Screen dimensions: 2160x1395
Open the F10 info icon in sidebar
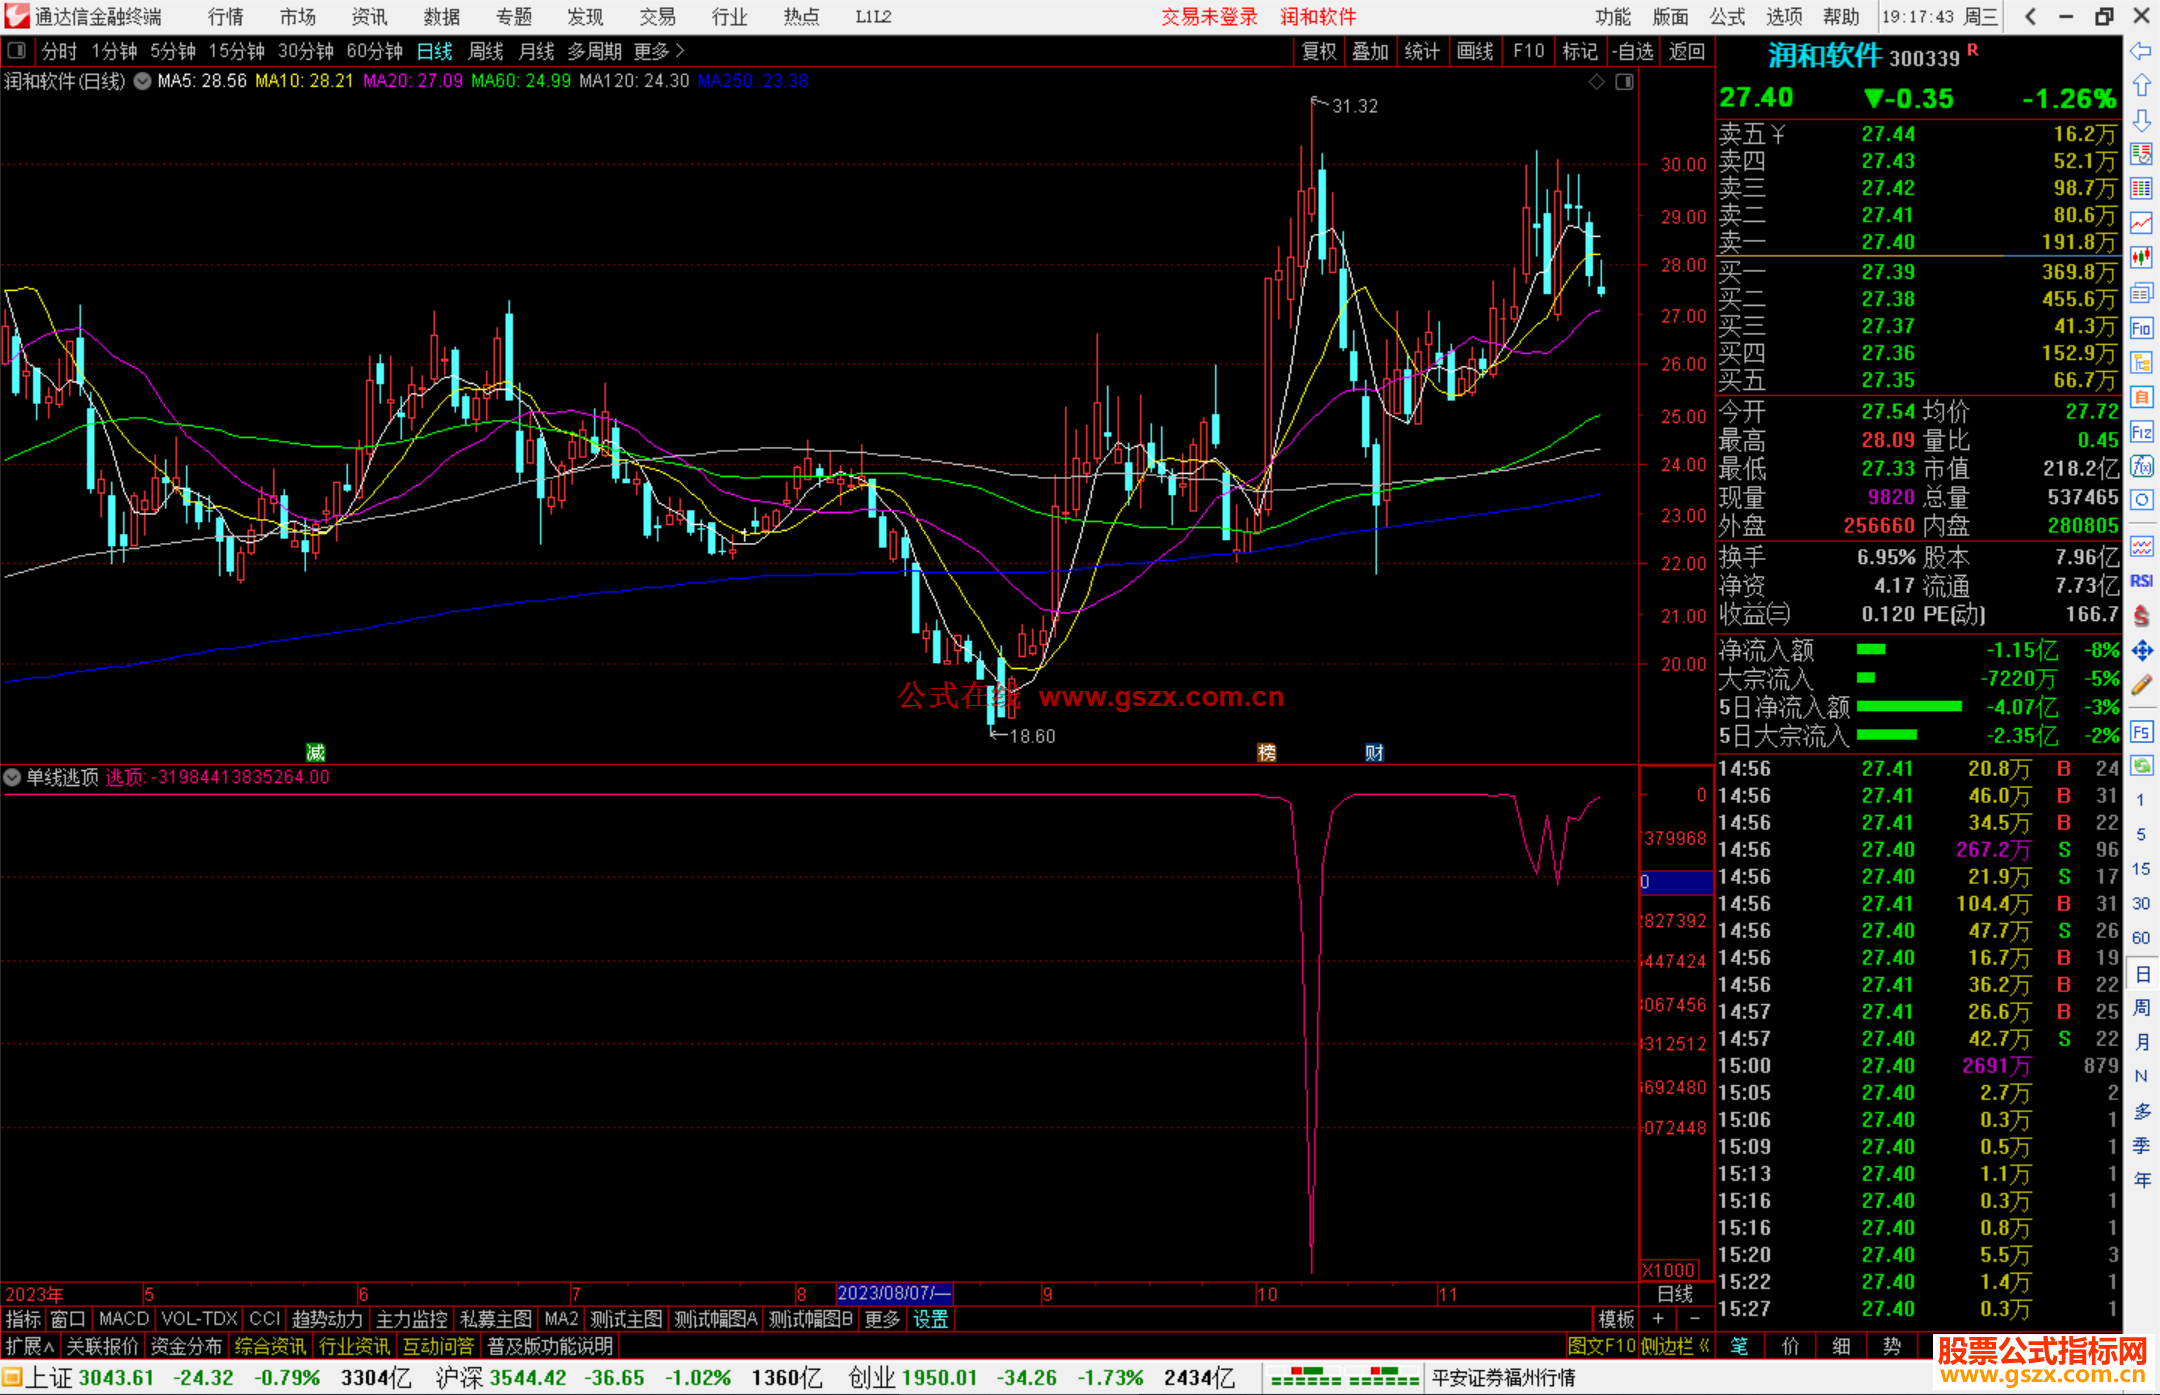pyautogui.click(x=2141, y=329)
